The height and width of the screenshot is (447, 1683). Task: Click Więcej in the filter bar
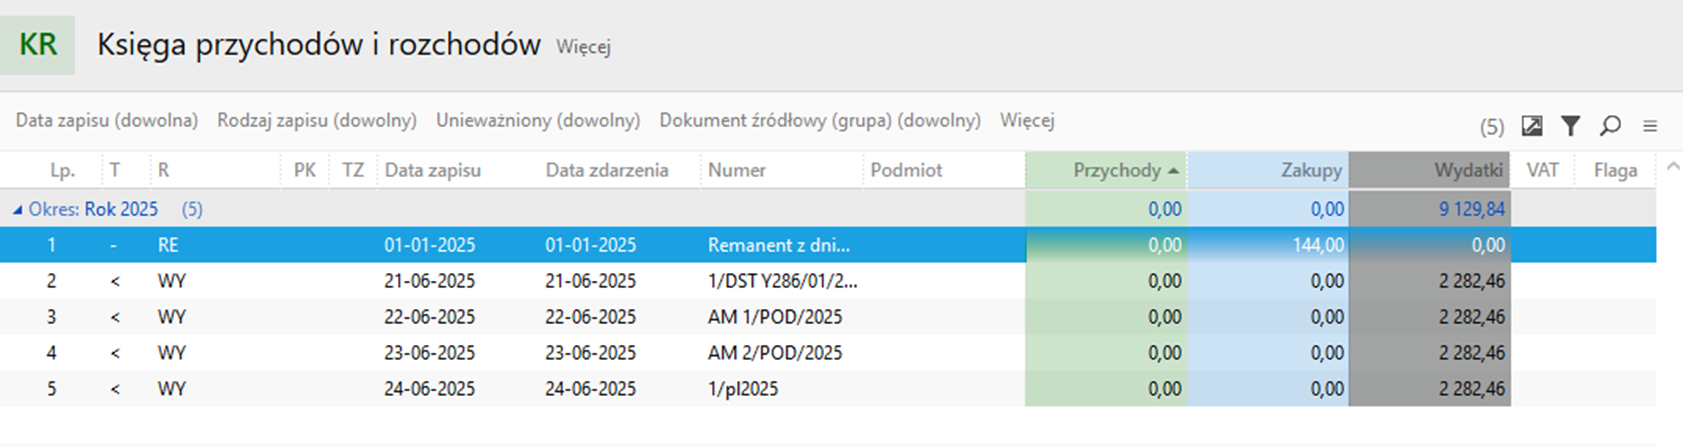[x=1027, y=120]
